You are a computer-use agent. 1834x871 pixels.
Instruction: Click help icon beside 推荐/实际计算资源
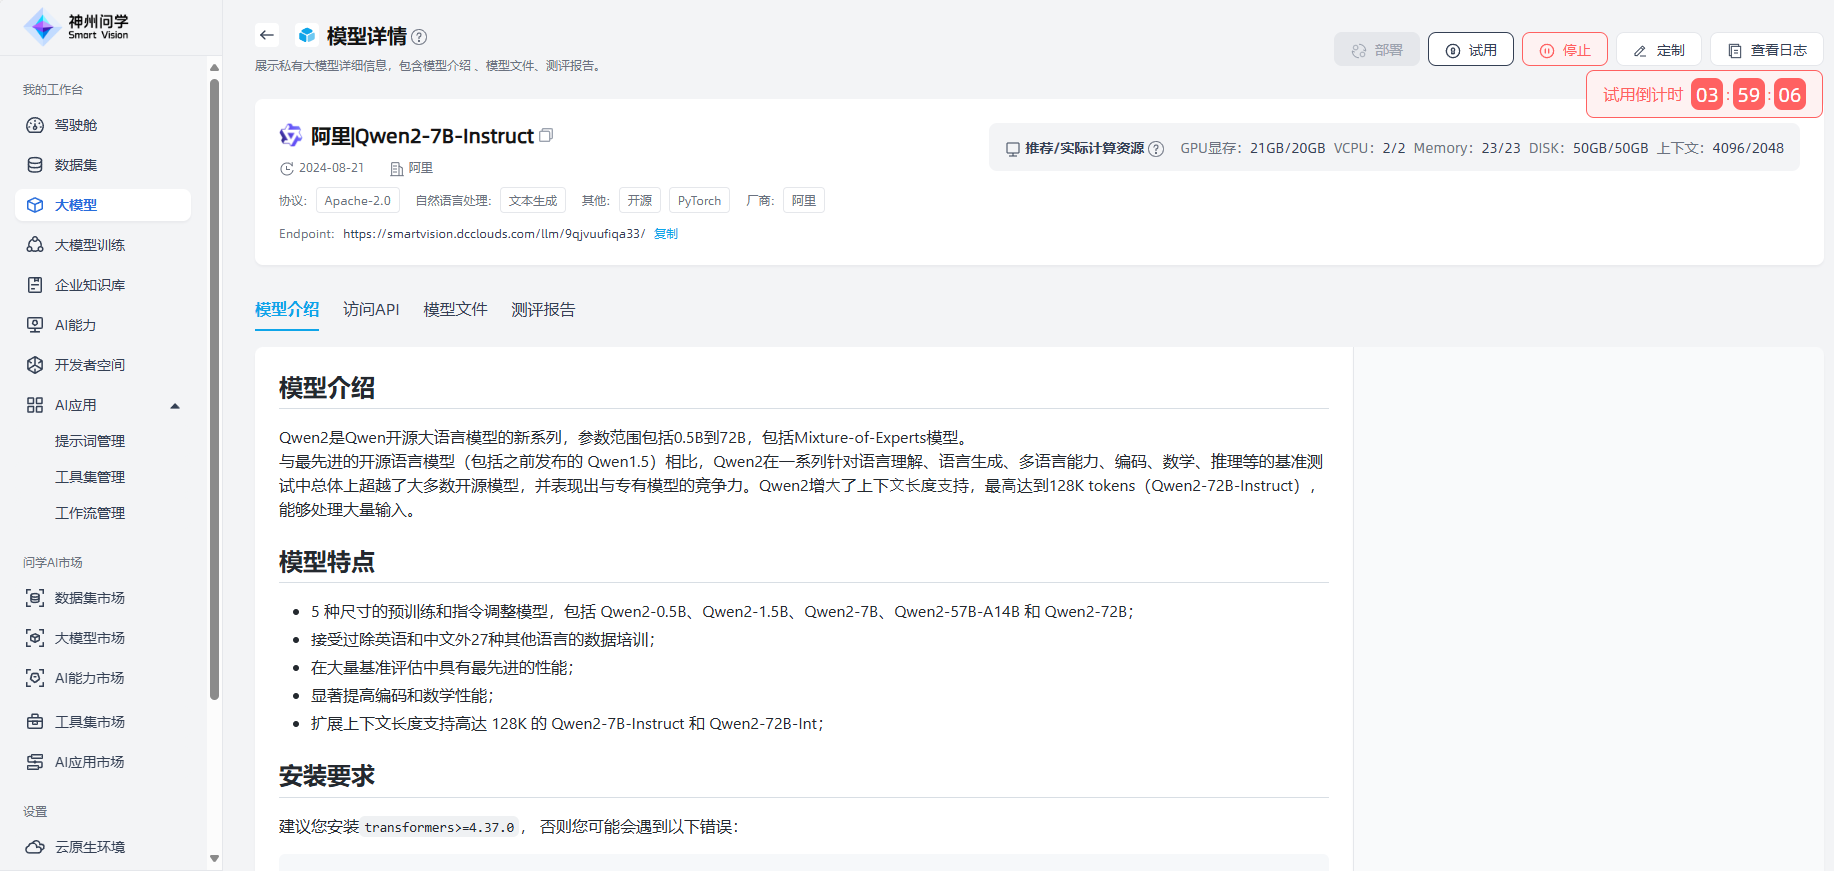click(x=1156, y=149)
